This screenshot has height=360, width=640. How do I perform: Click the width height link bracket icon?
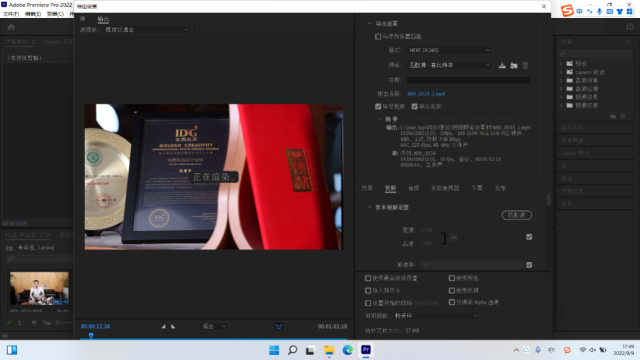point(444,238)
